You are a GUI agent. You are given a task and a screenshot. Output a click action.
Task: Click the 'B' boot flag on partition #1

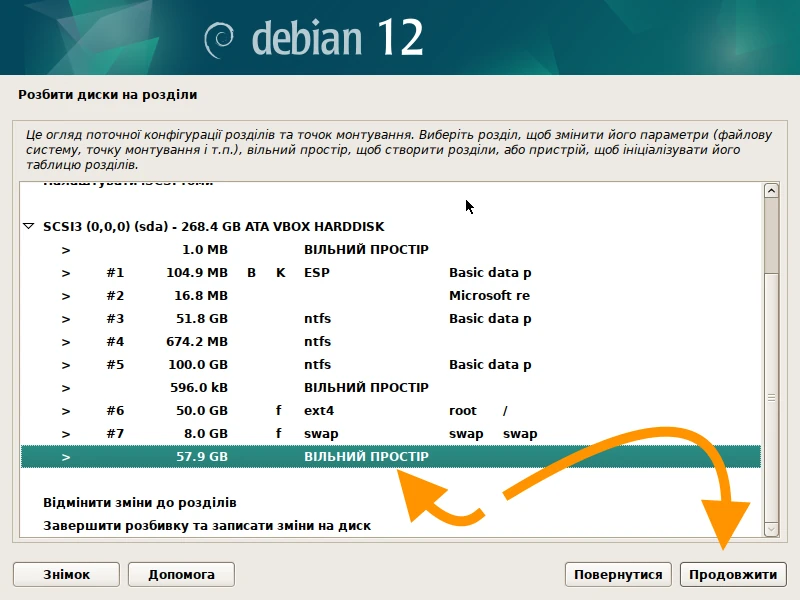coord(252,272)
